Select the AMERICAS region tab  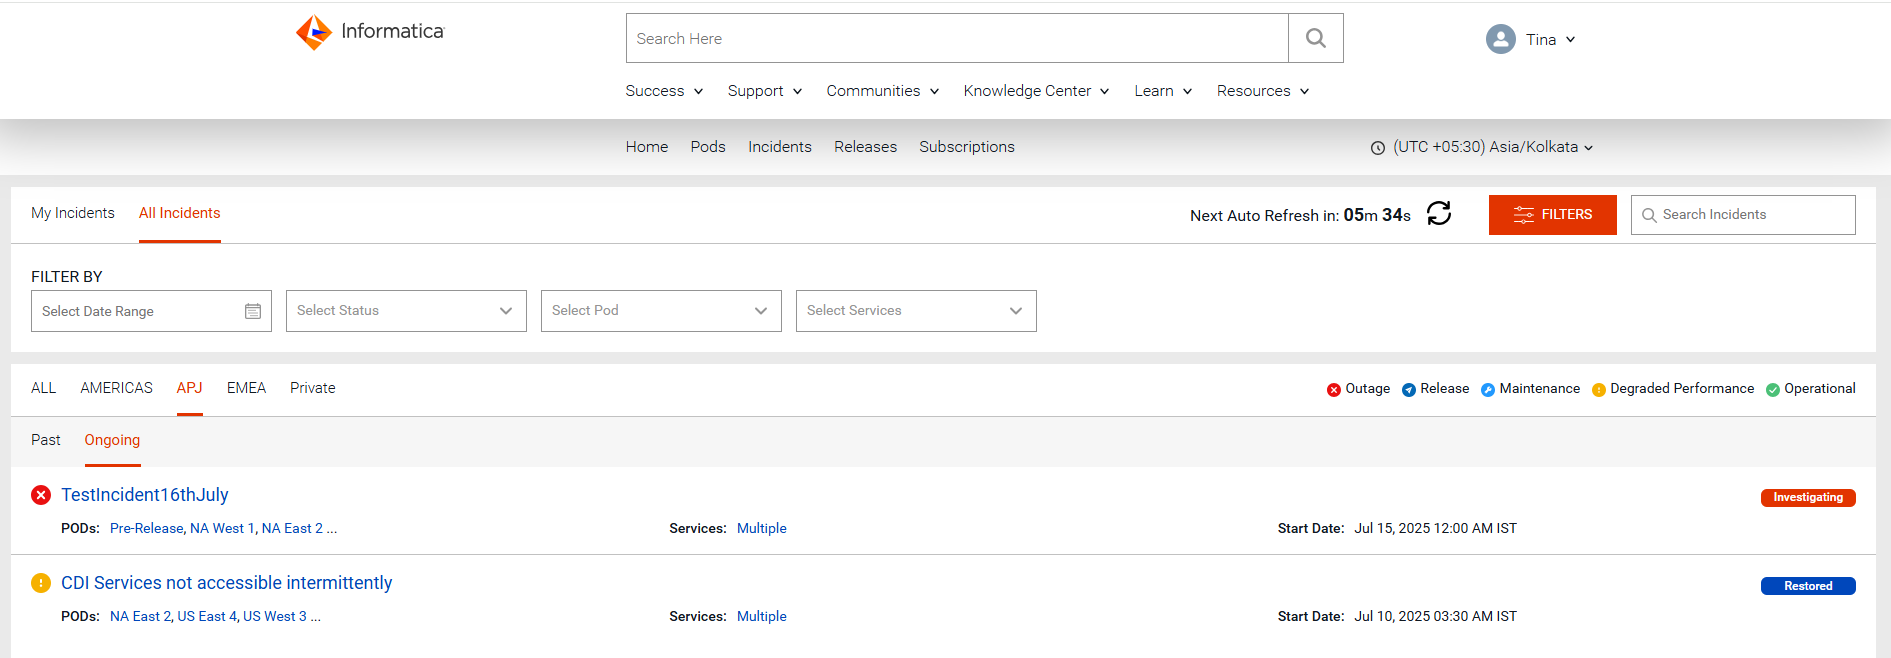click(117, 388)
